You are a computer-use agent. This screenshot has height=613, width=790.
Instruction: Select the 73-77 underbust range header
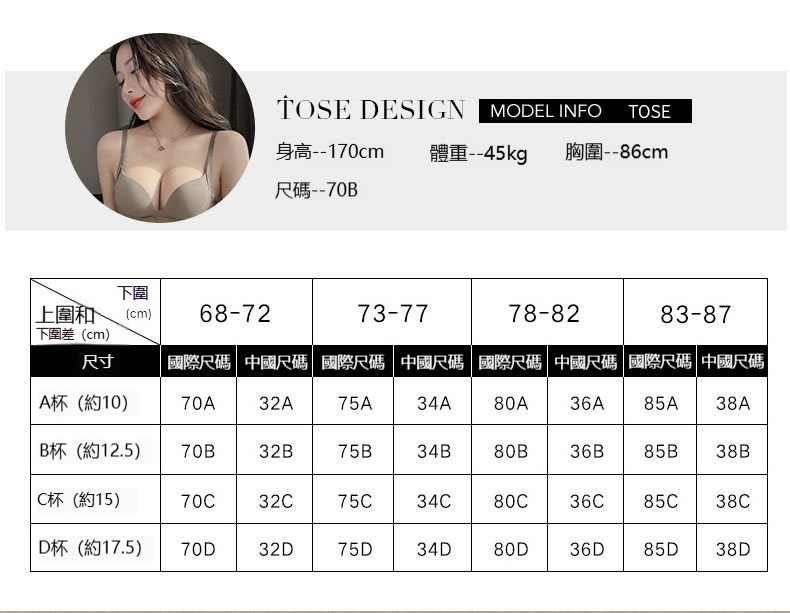[393, 314]
